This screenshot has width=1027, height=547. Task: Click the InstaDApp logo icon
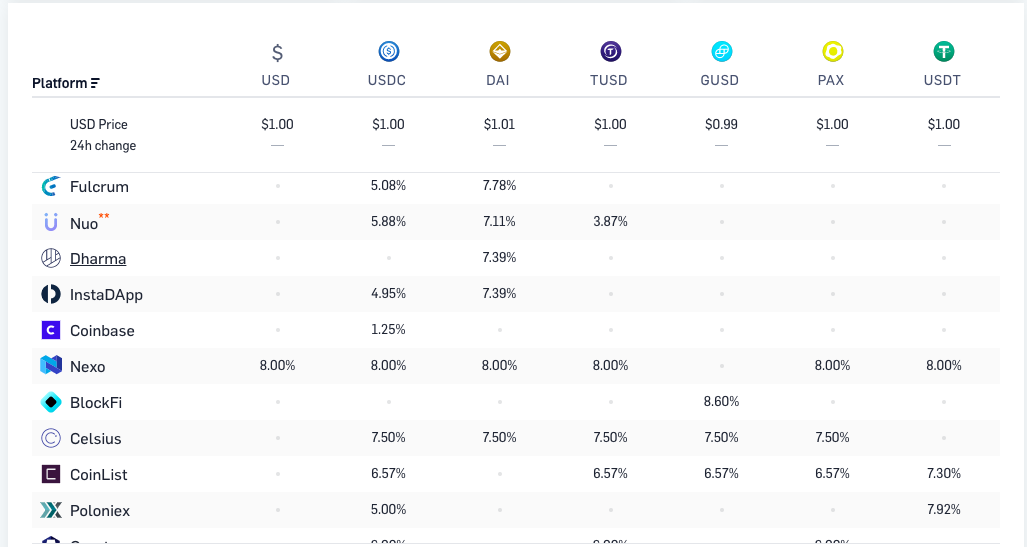coord(51,294)
